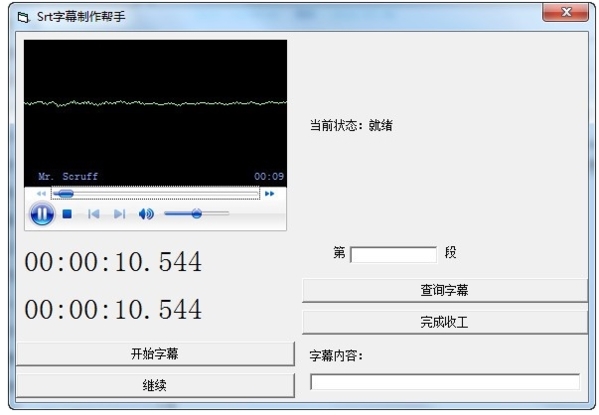Click the rewind double-arrow icon
This screenshot has width=599, height=415.
(x=41, y=194)
